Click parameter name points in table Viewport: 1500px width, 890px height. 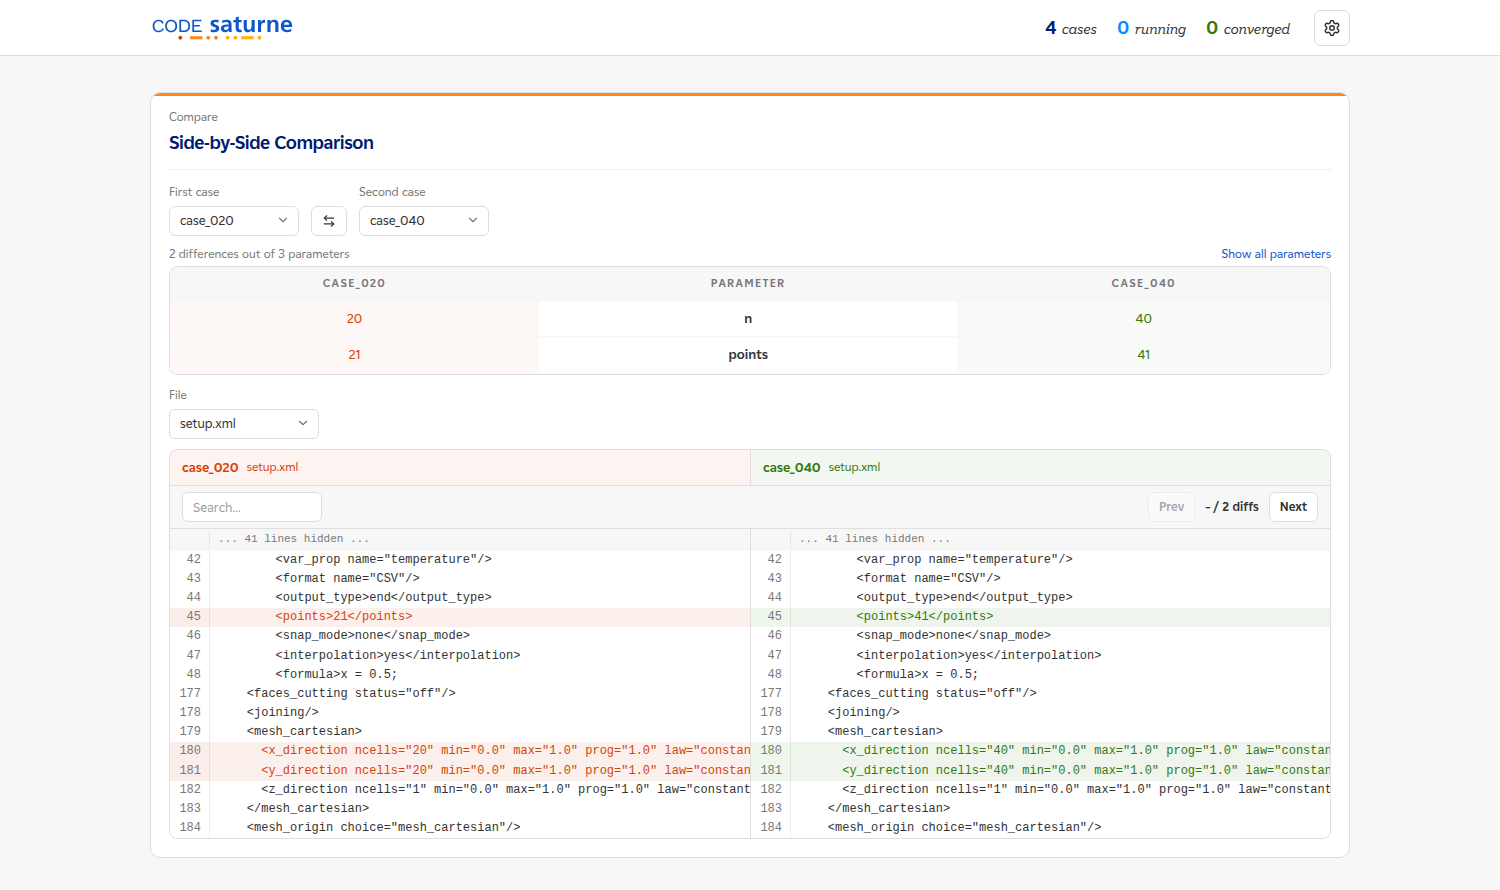pyautogui.click(x=748, y=355)
